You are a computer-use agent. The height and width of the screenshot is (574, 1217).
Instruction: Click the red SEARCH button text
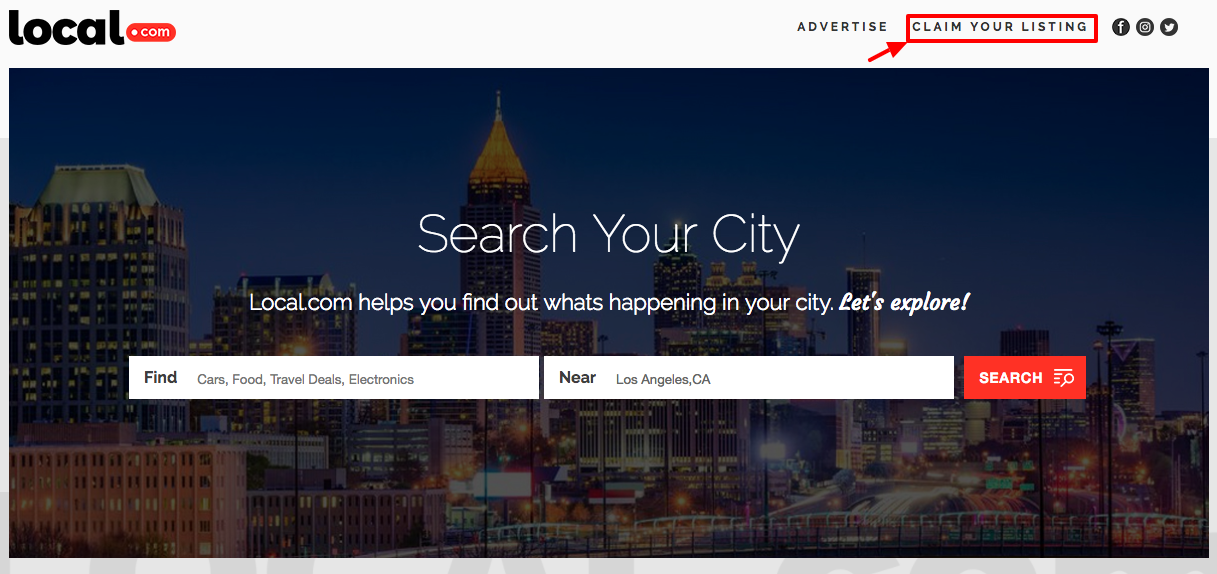point(1011,378)
